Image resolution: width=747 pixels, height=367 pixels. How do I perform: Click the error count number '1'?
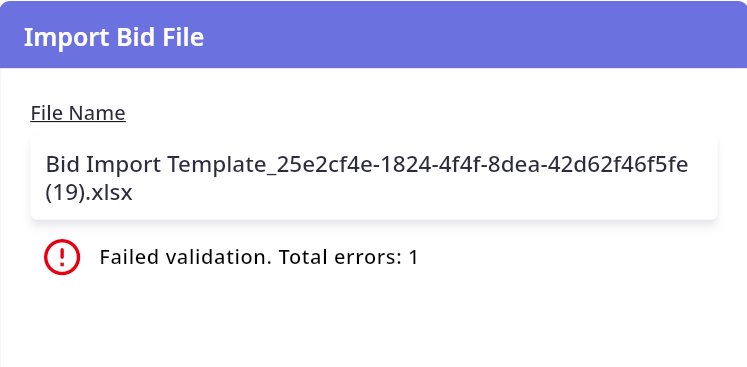[413, 257]
